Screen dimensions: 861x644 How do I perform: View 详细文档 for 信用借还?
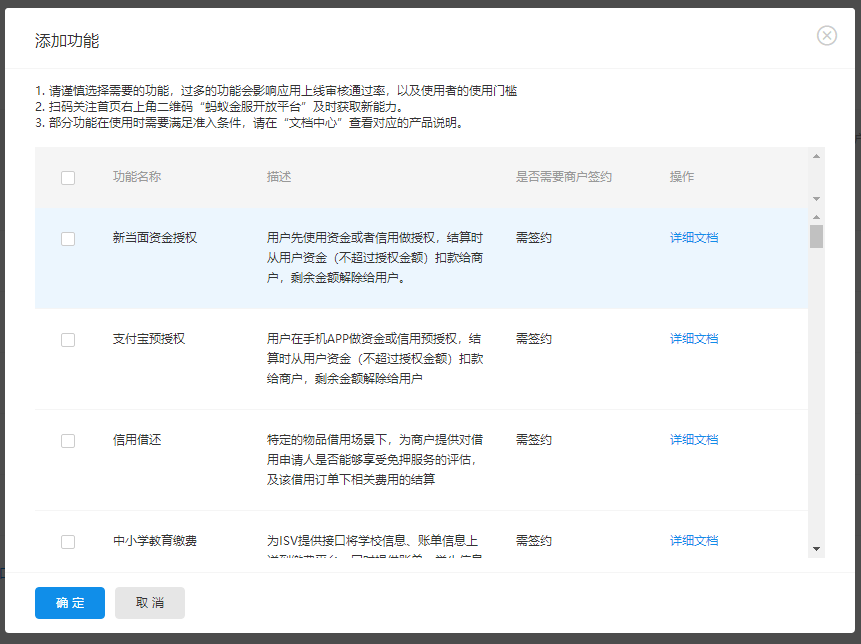pyautogui.click(x=694, y=440)
